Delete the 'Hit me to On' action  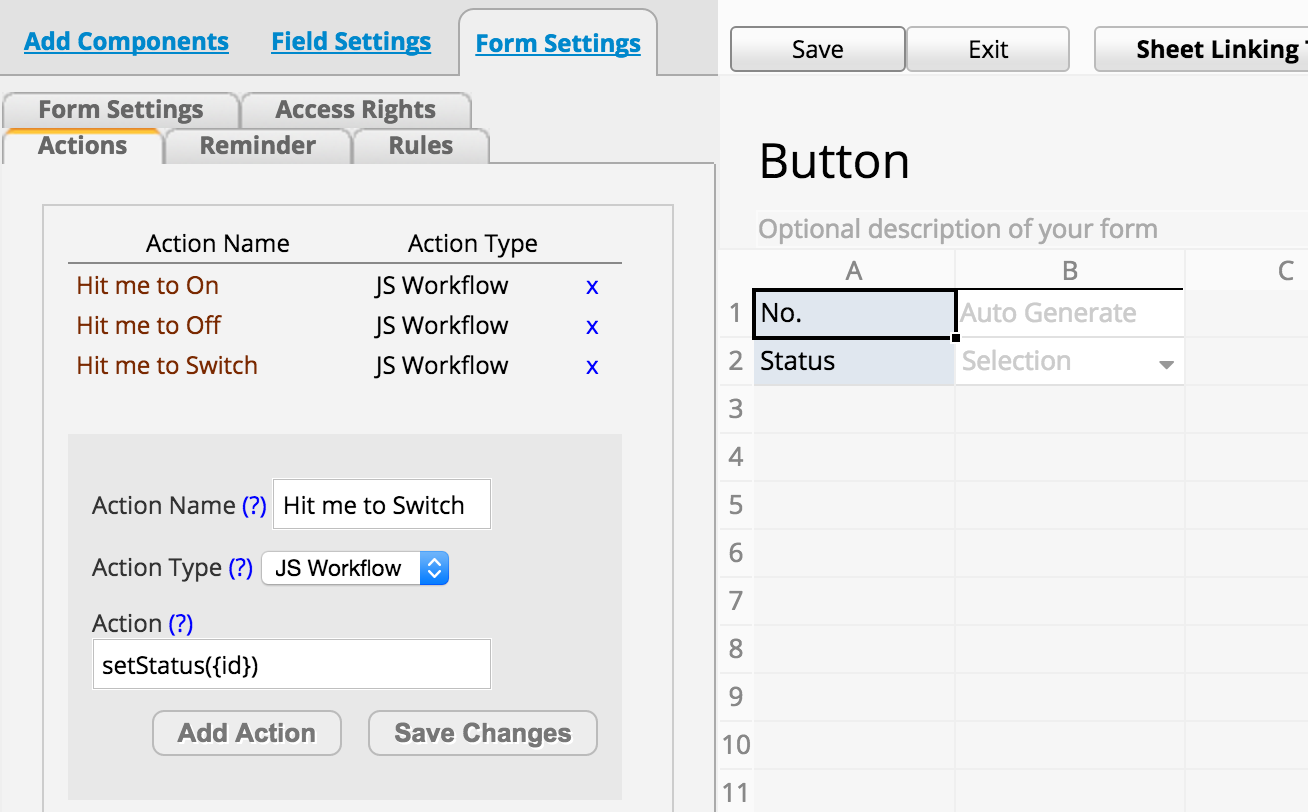click(x=592, y=285)
